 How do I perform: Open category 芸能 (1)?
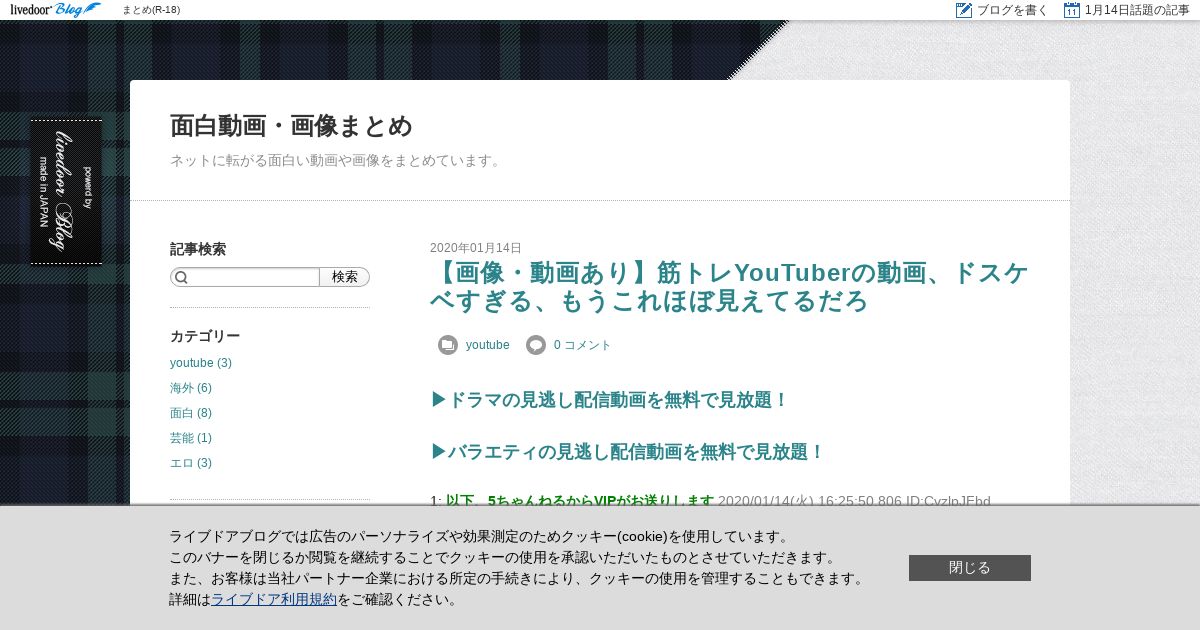191,438
